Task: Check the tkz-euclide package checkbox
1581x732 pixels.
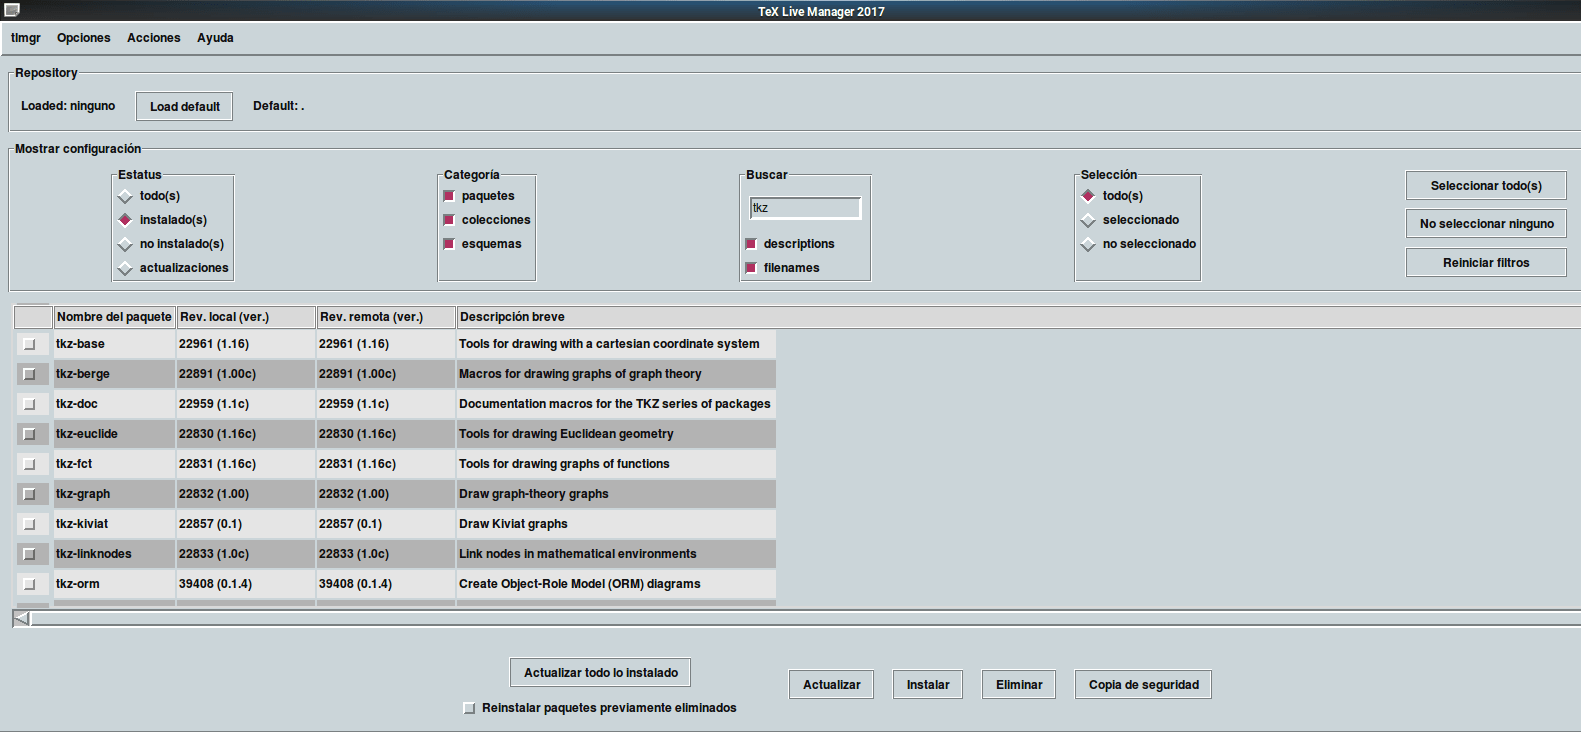Action: pos(29,434)
